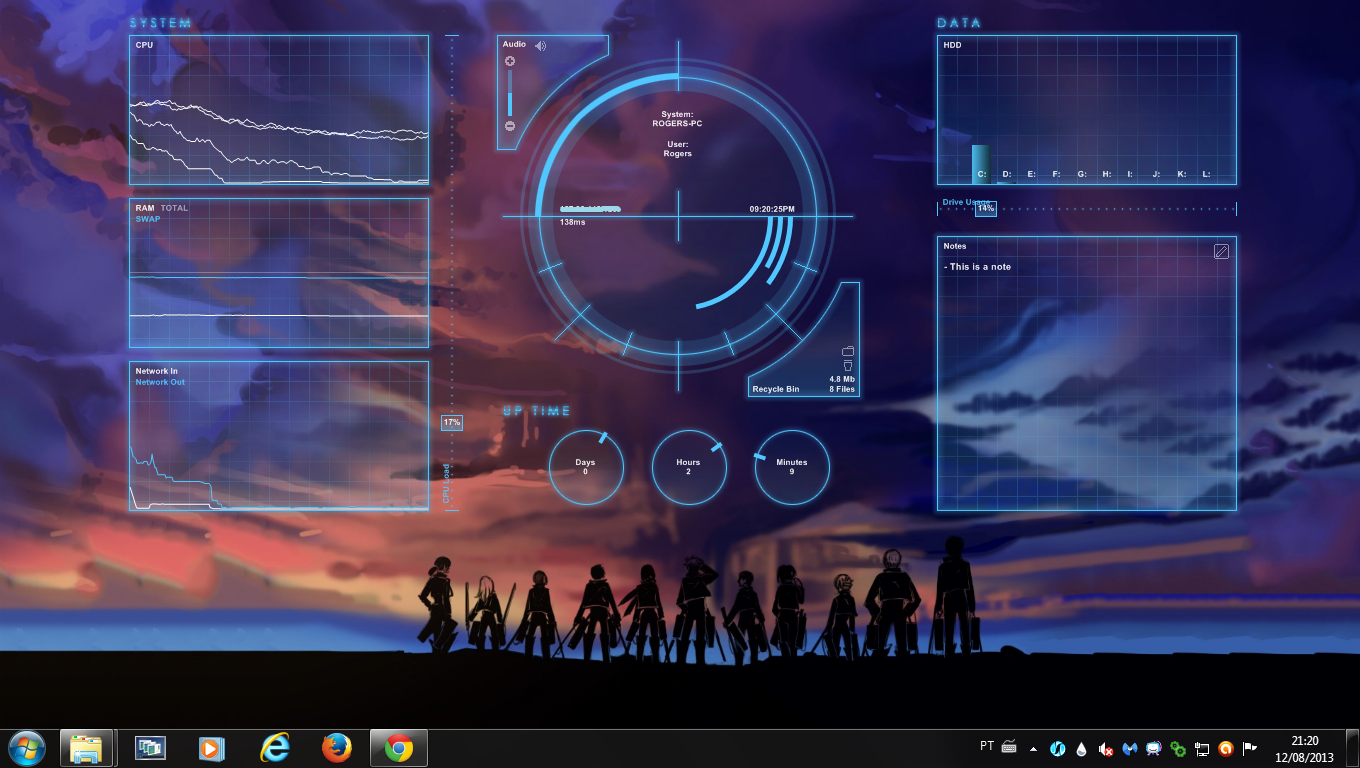This screenshot has width=1360, height=768.
Task: Open the network connection tray icon
Action: pyautogui.click(x=1202, y=748)
